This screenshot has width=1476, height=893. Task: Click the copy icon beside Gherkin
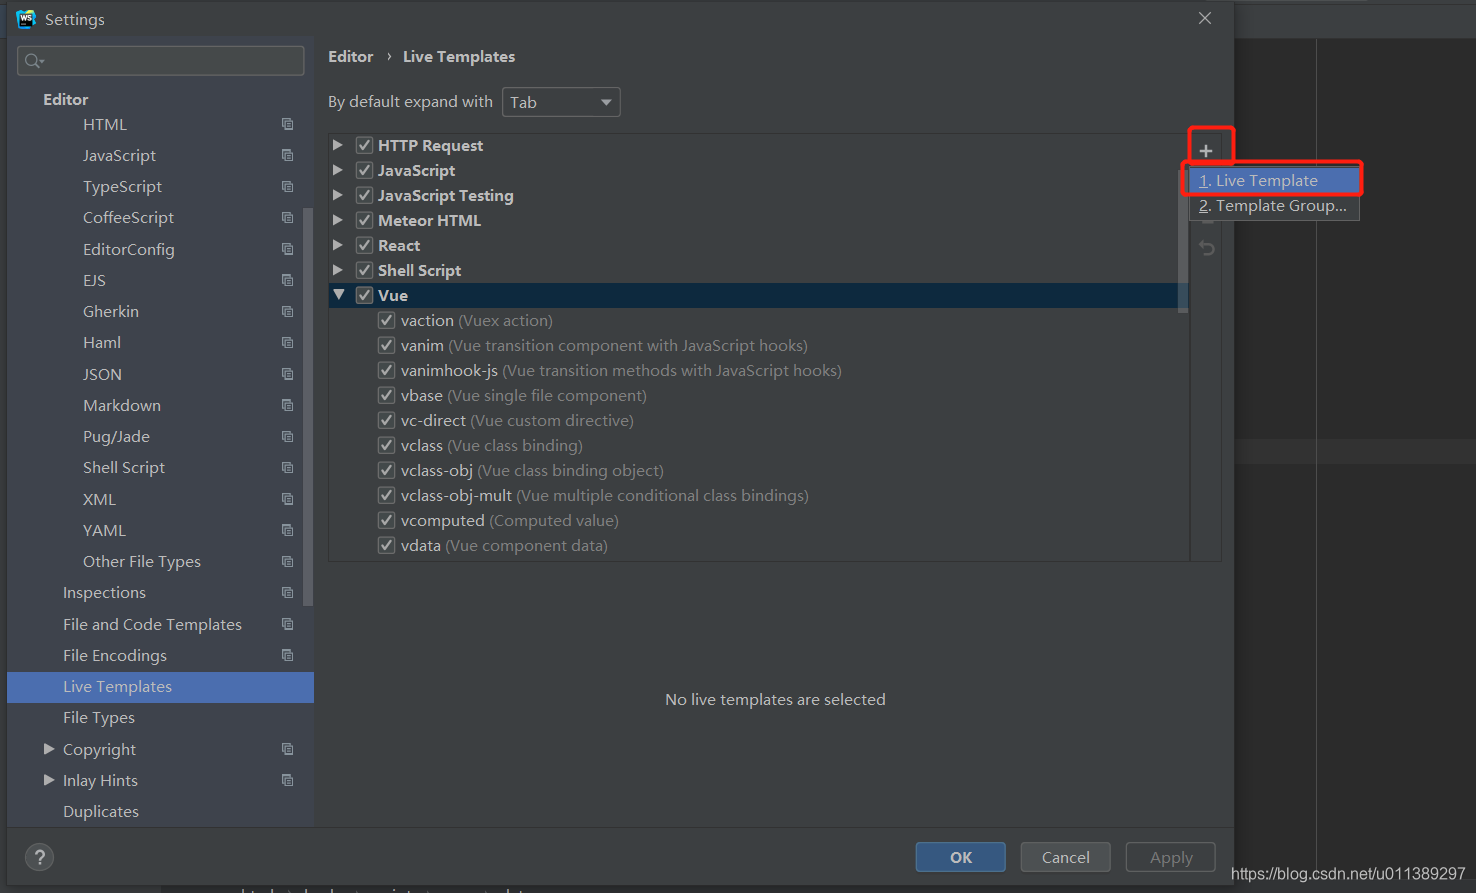[288, 312]
